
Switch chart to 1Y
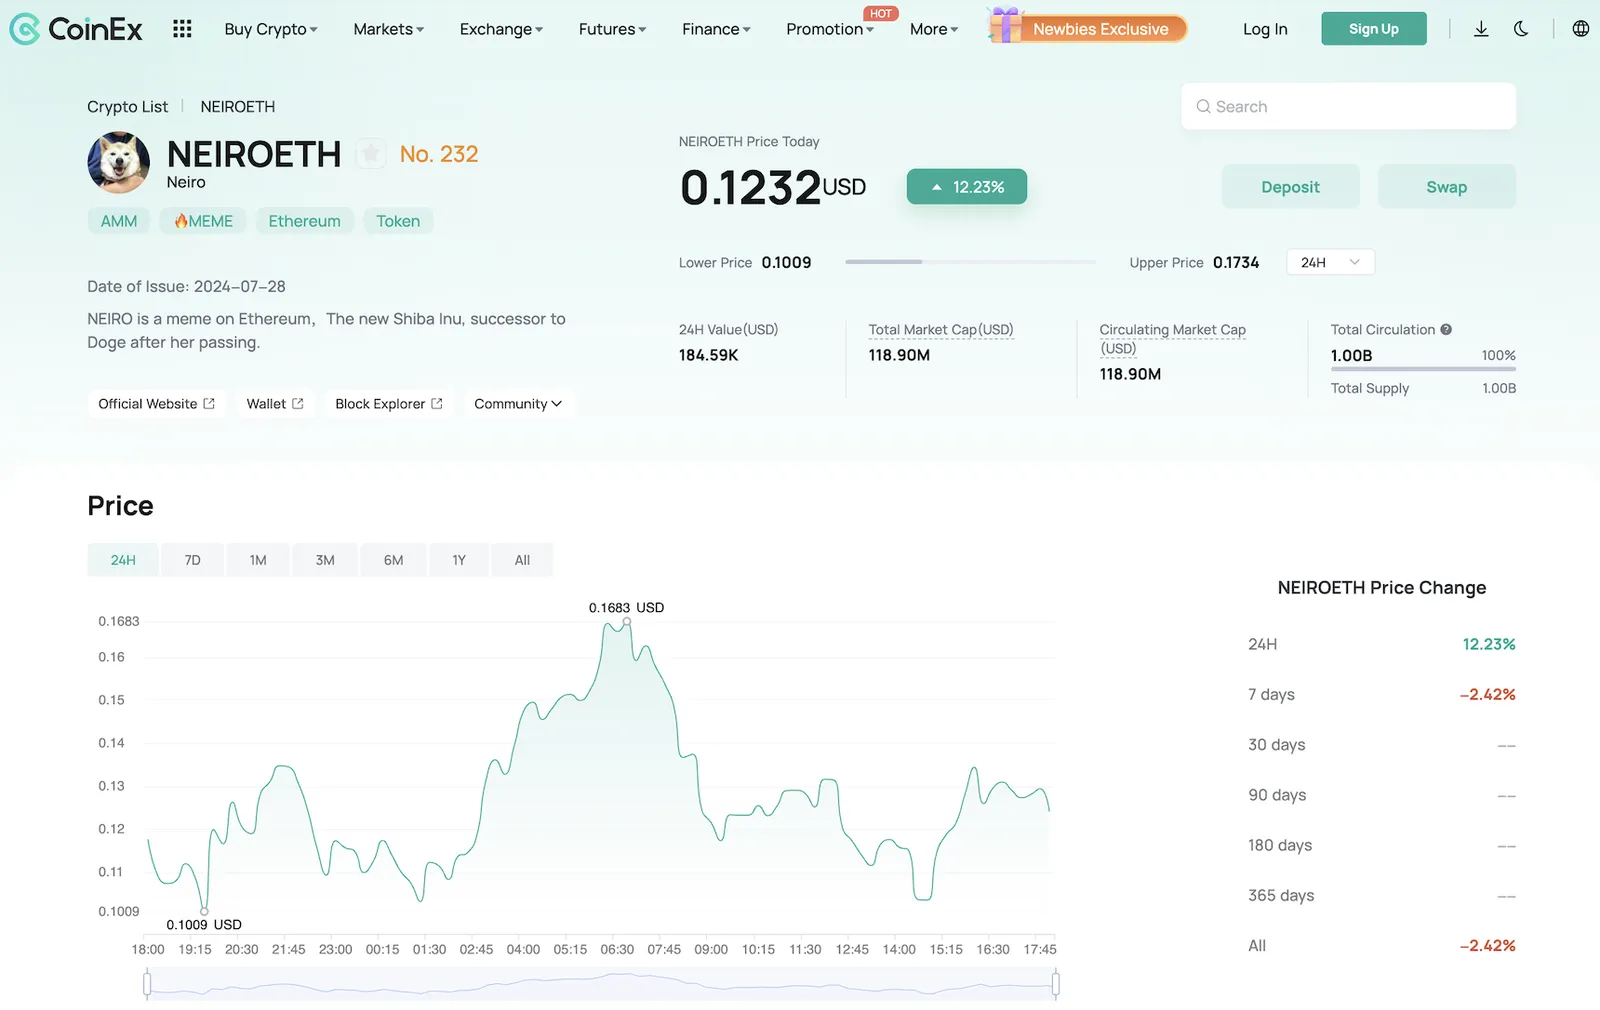[459, 560]
